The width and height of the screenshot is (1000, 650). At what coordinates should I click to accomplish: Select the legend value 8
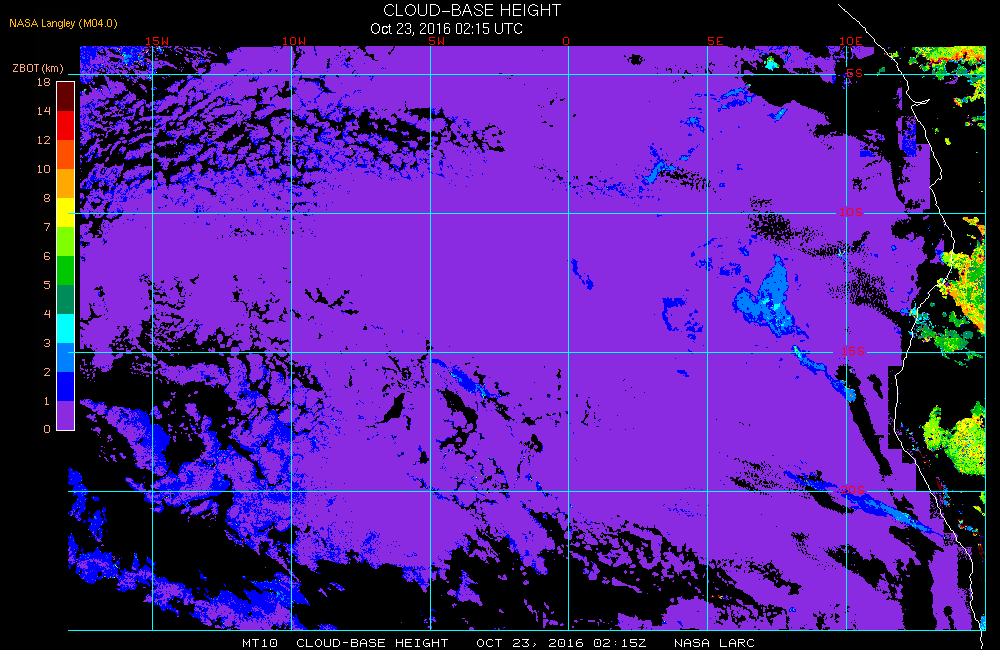point(47,198)
